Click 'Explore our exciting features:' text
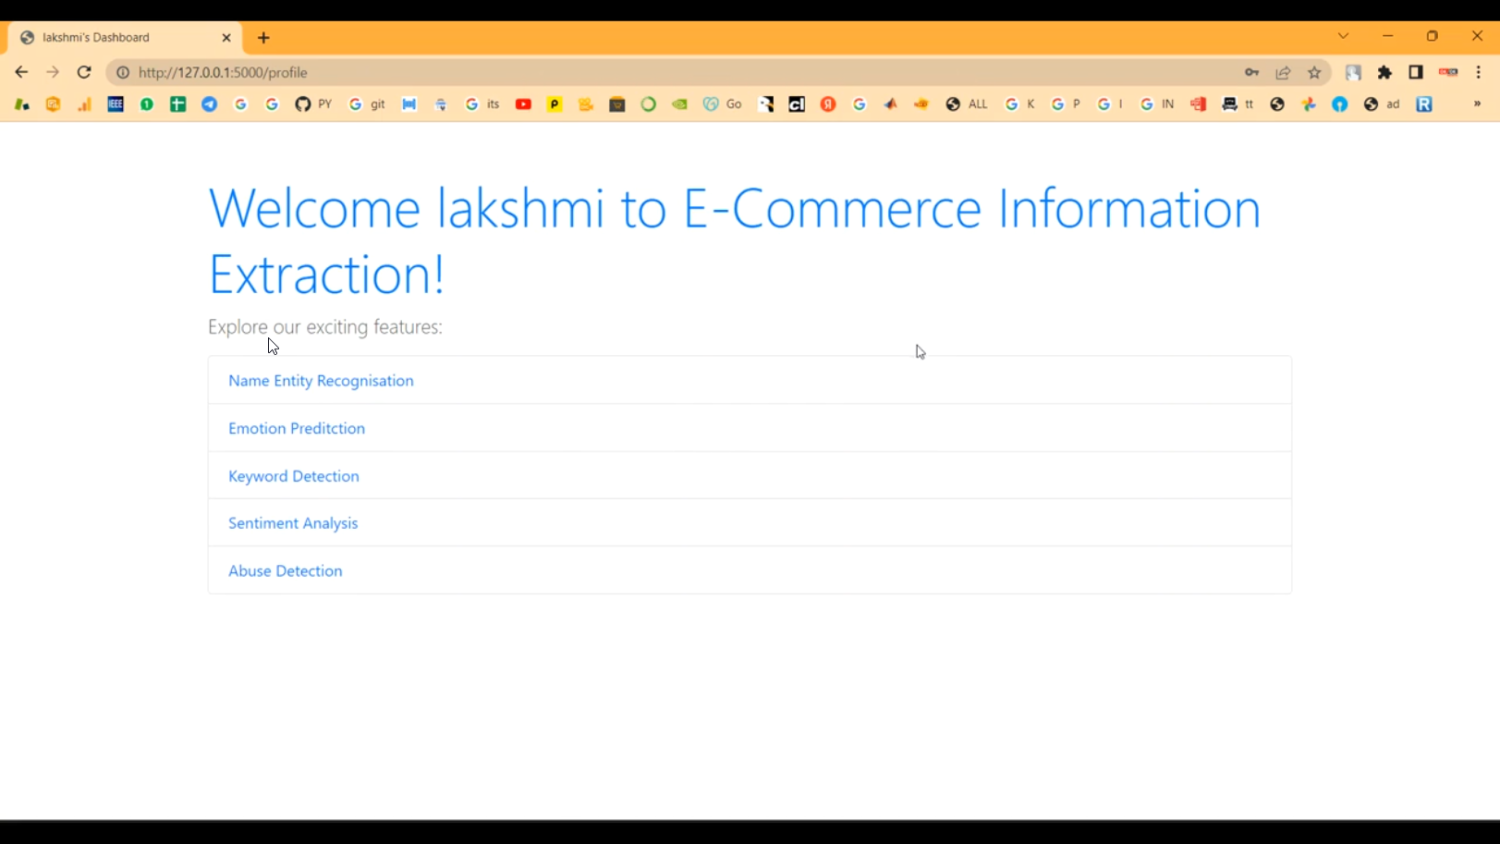Screen dimensions: 1500x844 click(x=325, y=327)
